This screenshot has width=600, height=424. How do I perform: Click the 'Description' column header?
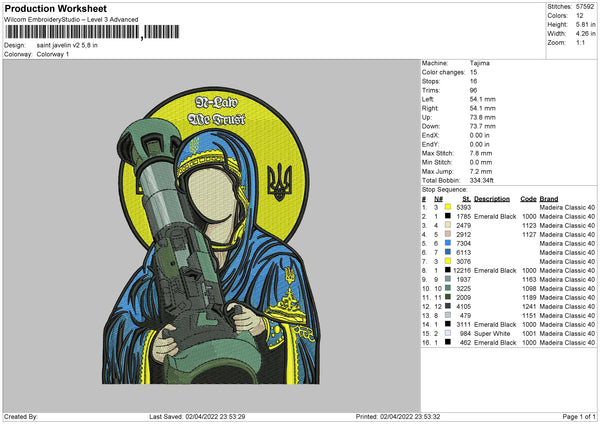pos(492,199)
